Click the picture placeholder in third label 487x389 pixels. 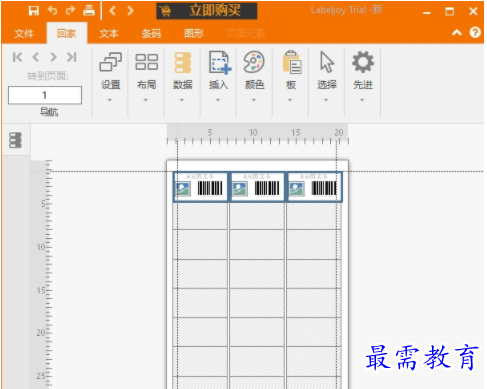tap(297, 189)
